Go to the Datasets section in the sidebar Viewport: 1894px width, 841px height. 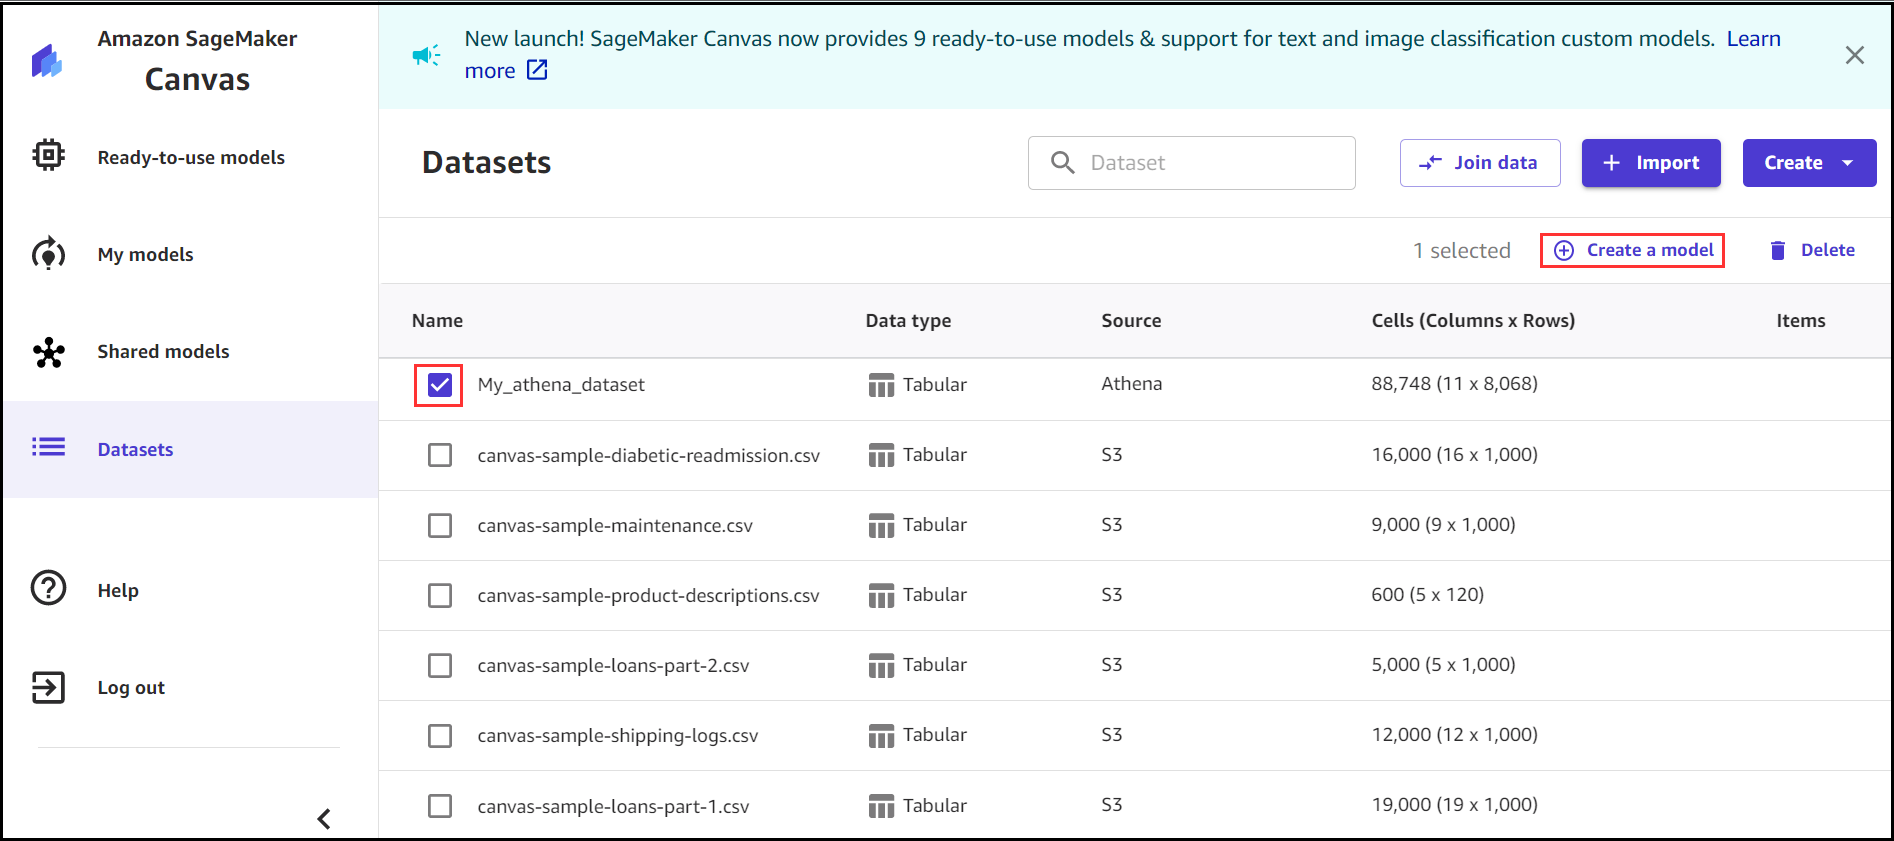(135, 450)
